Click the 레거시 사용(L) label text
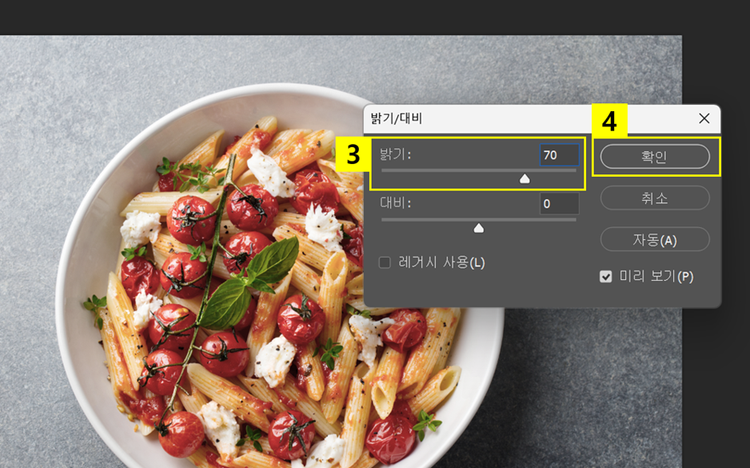Viewport: 750px width, 468px height. [x=441, y=263]
